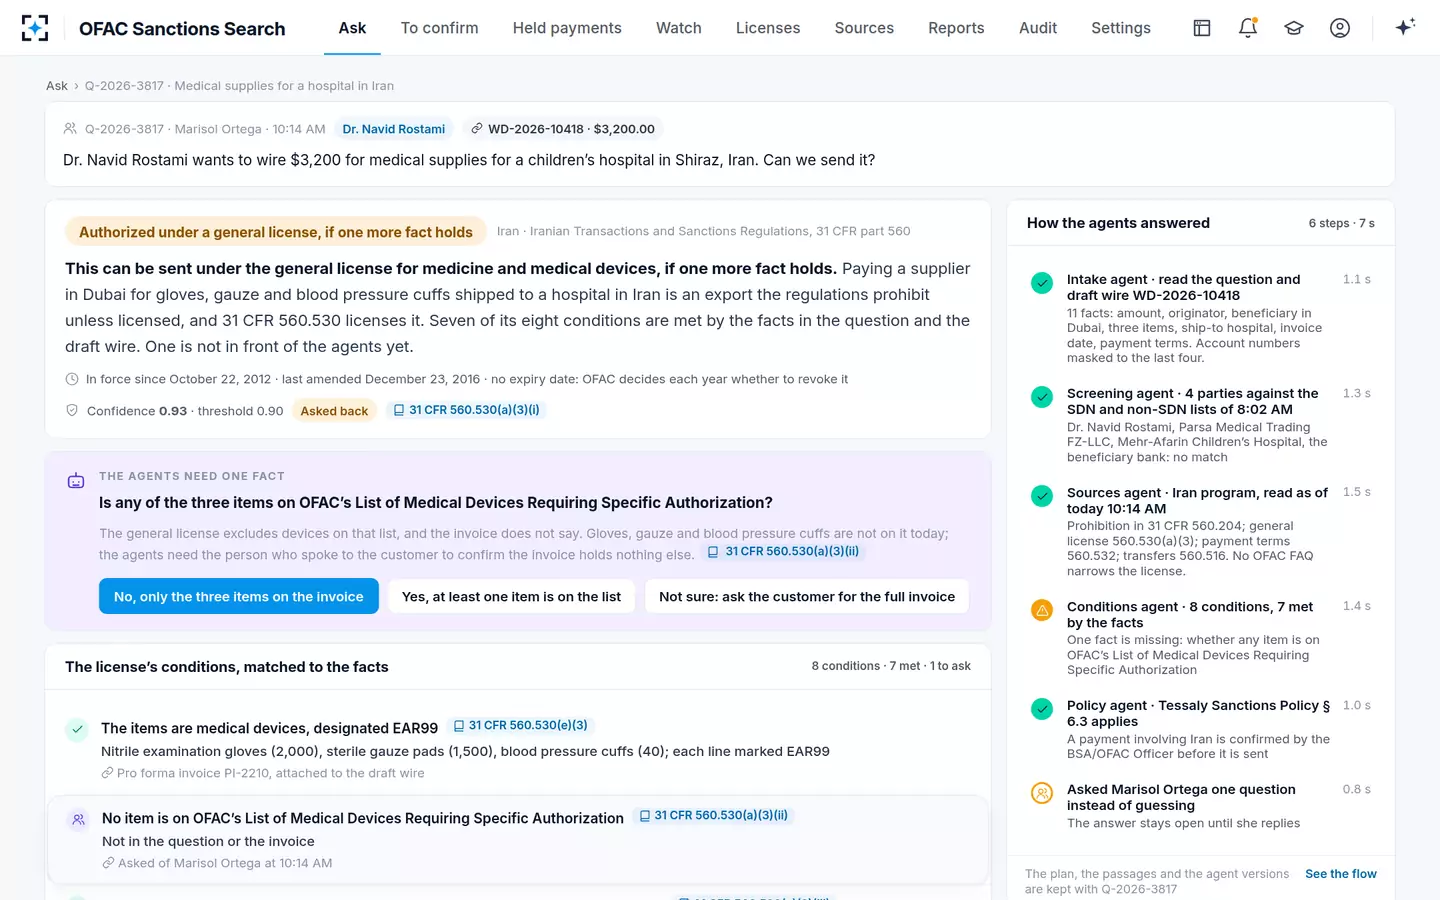Click the Conditions agent warning status icon
The height and width of the screenshot is (900, 1440).
click(x=1042, y=610)
